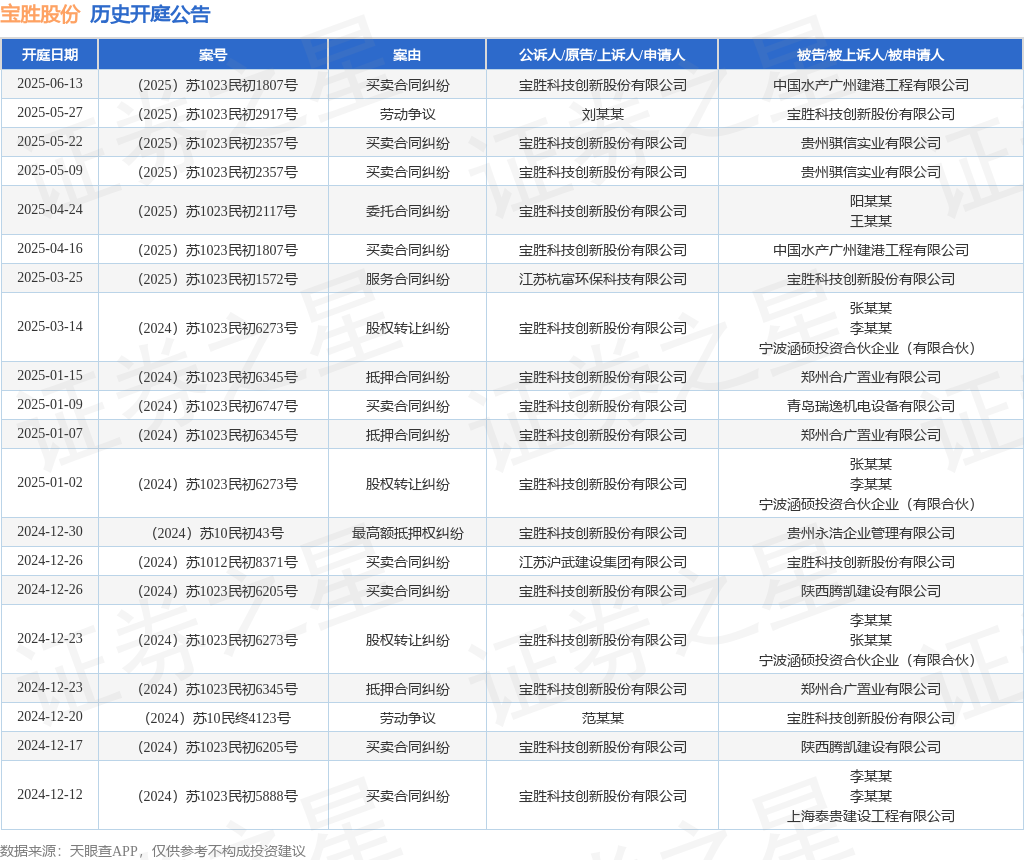Select the date 2025-01-07

pos(50,433)
